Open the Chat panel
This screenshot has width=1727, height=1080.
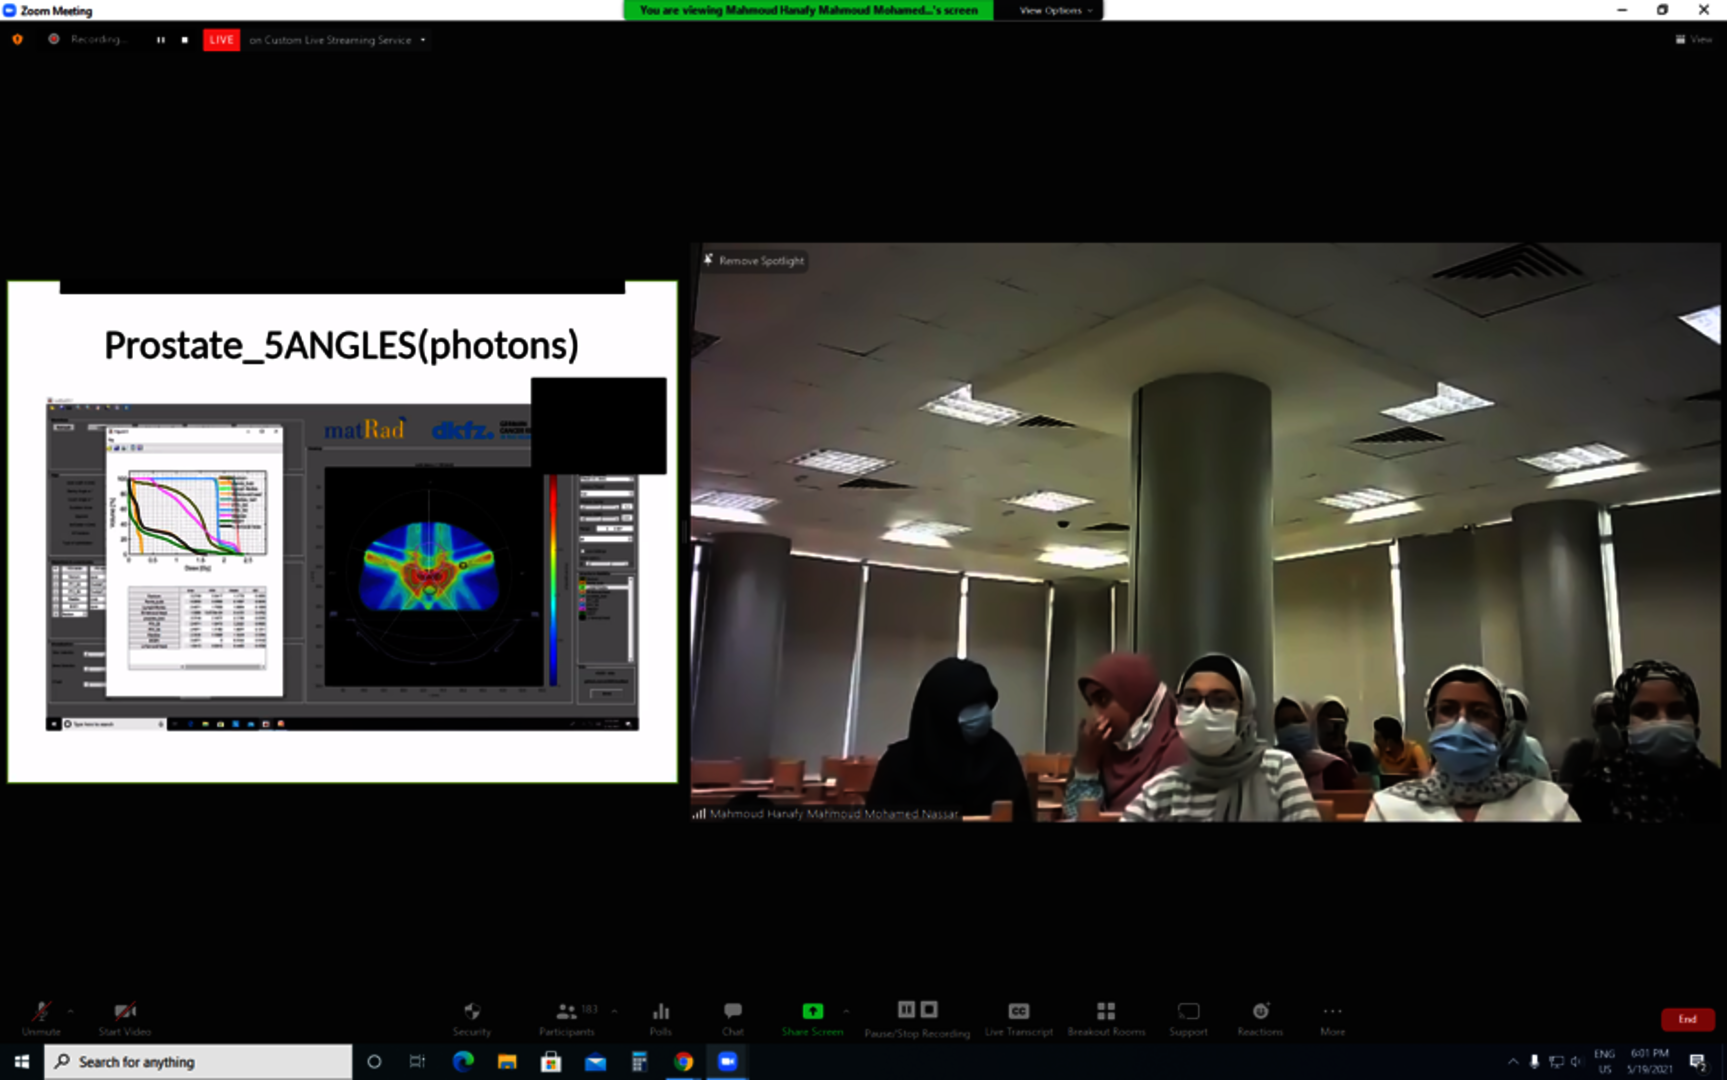733,1016
